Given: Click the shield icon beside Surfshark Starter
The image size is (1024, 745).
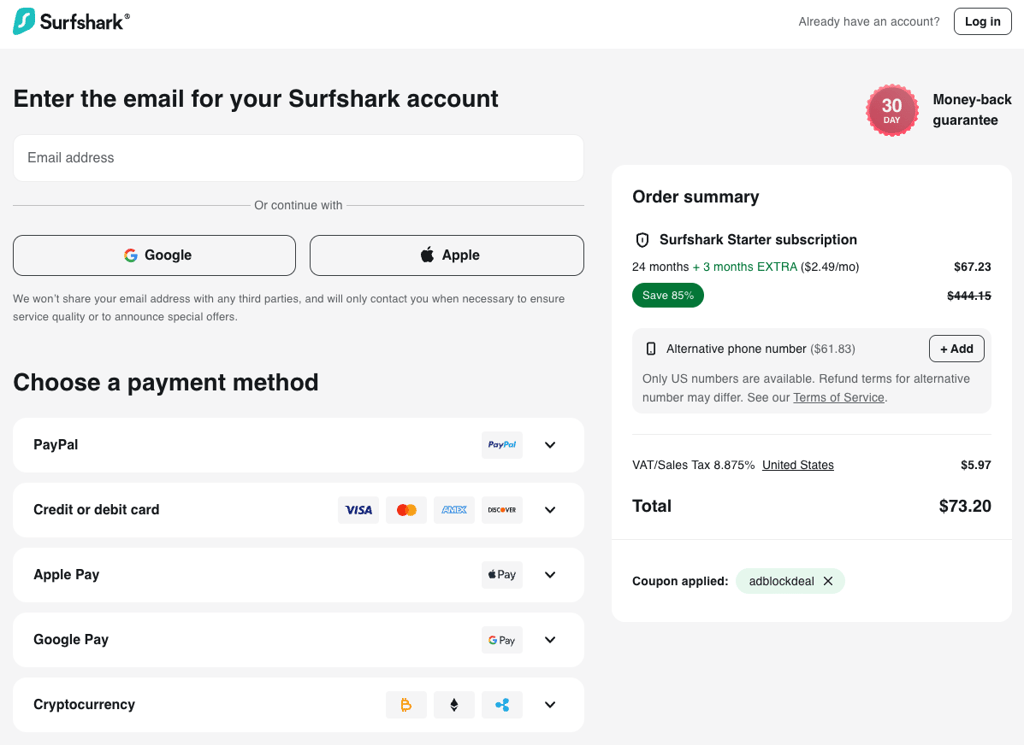Looking at the screenshot, I should click(642, 240).
